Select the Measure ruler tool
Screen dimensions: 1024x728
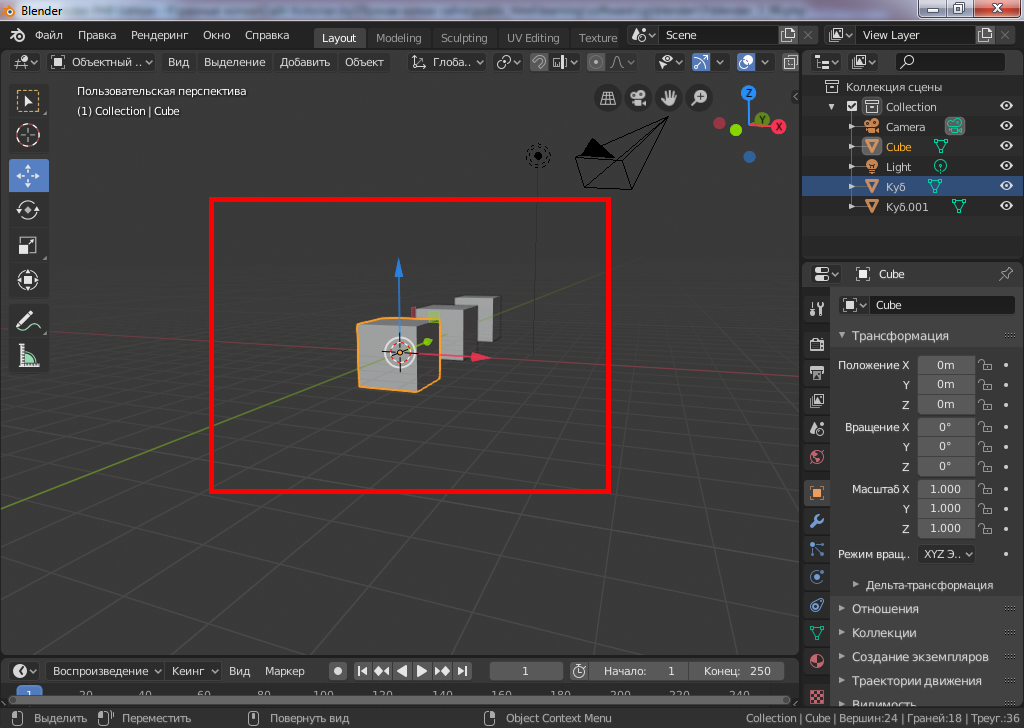[x=28, y=355]
